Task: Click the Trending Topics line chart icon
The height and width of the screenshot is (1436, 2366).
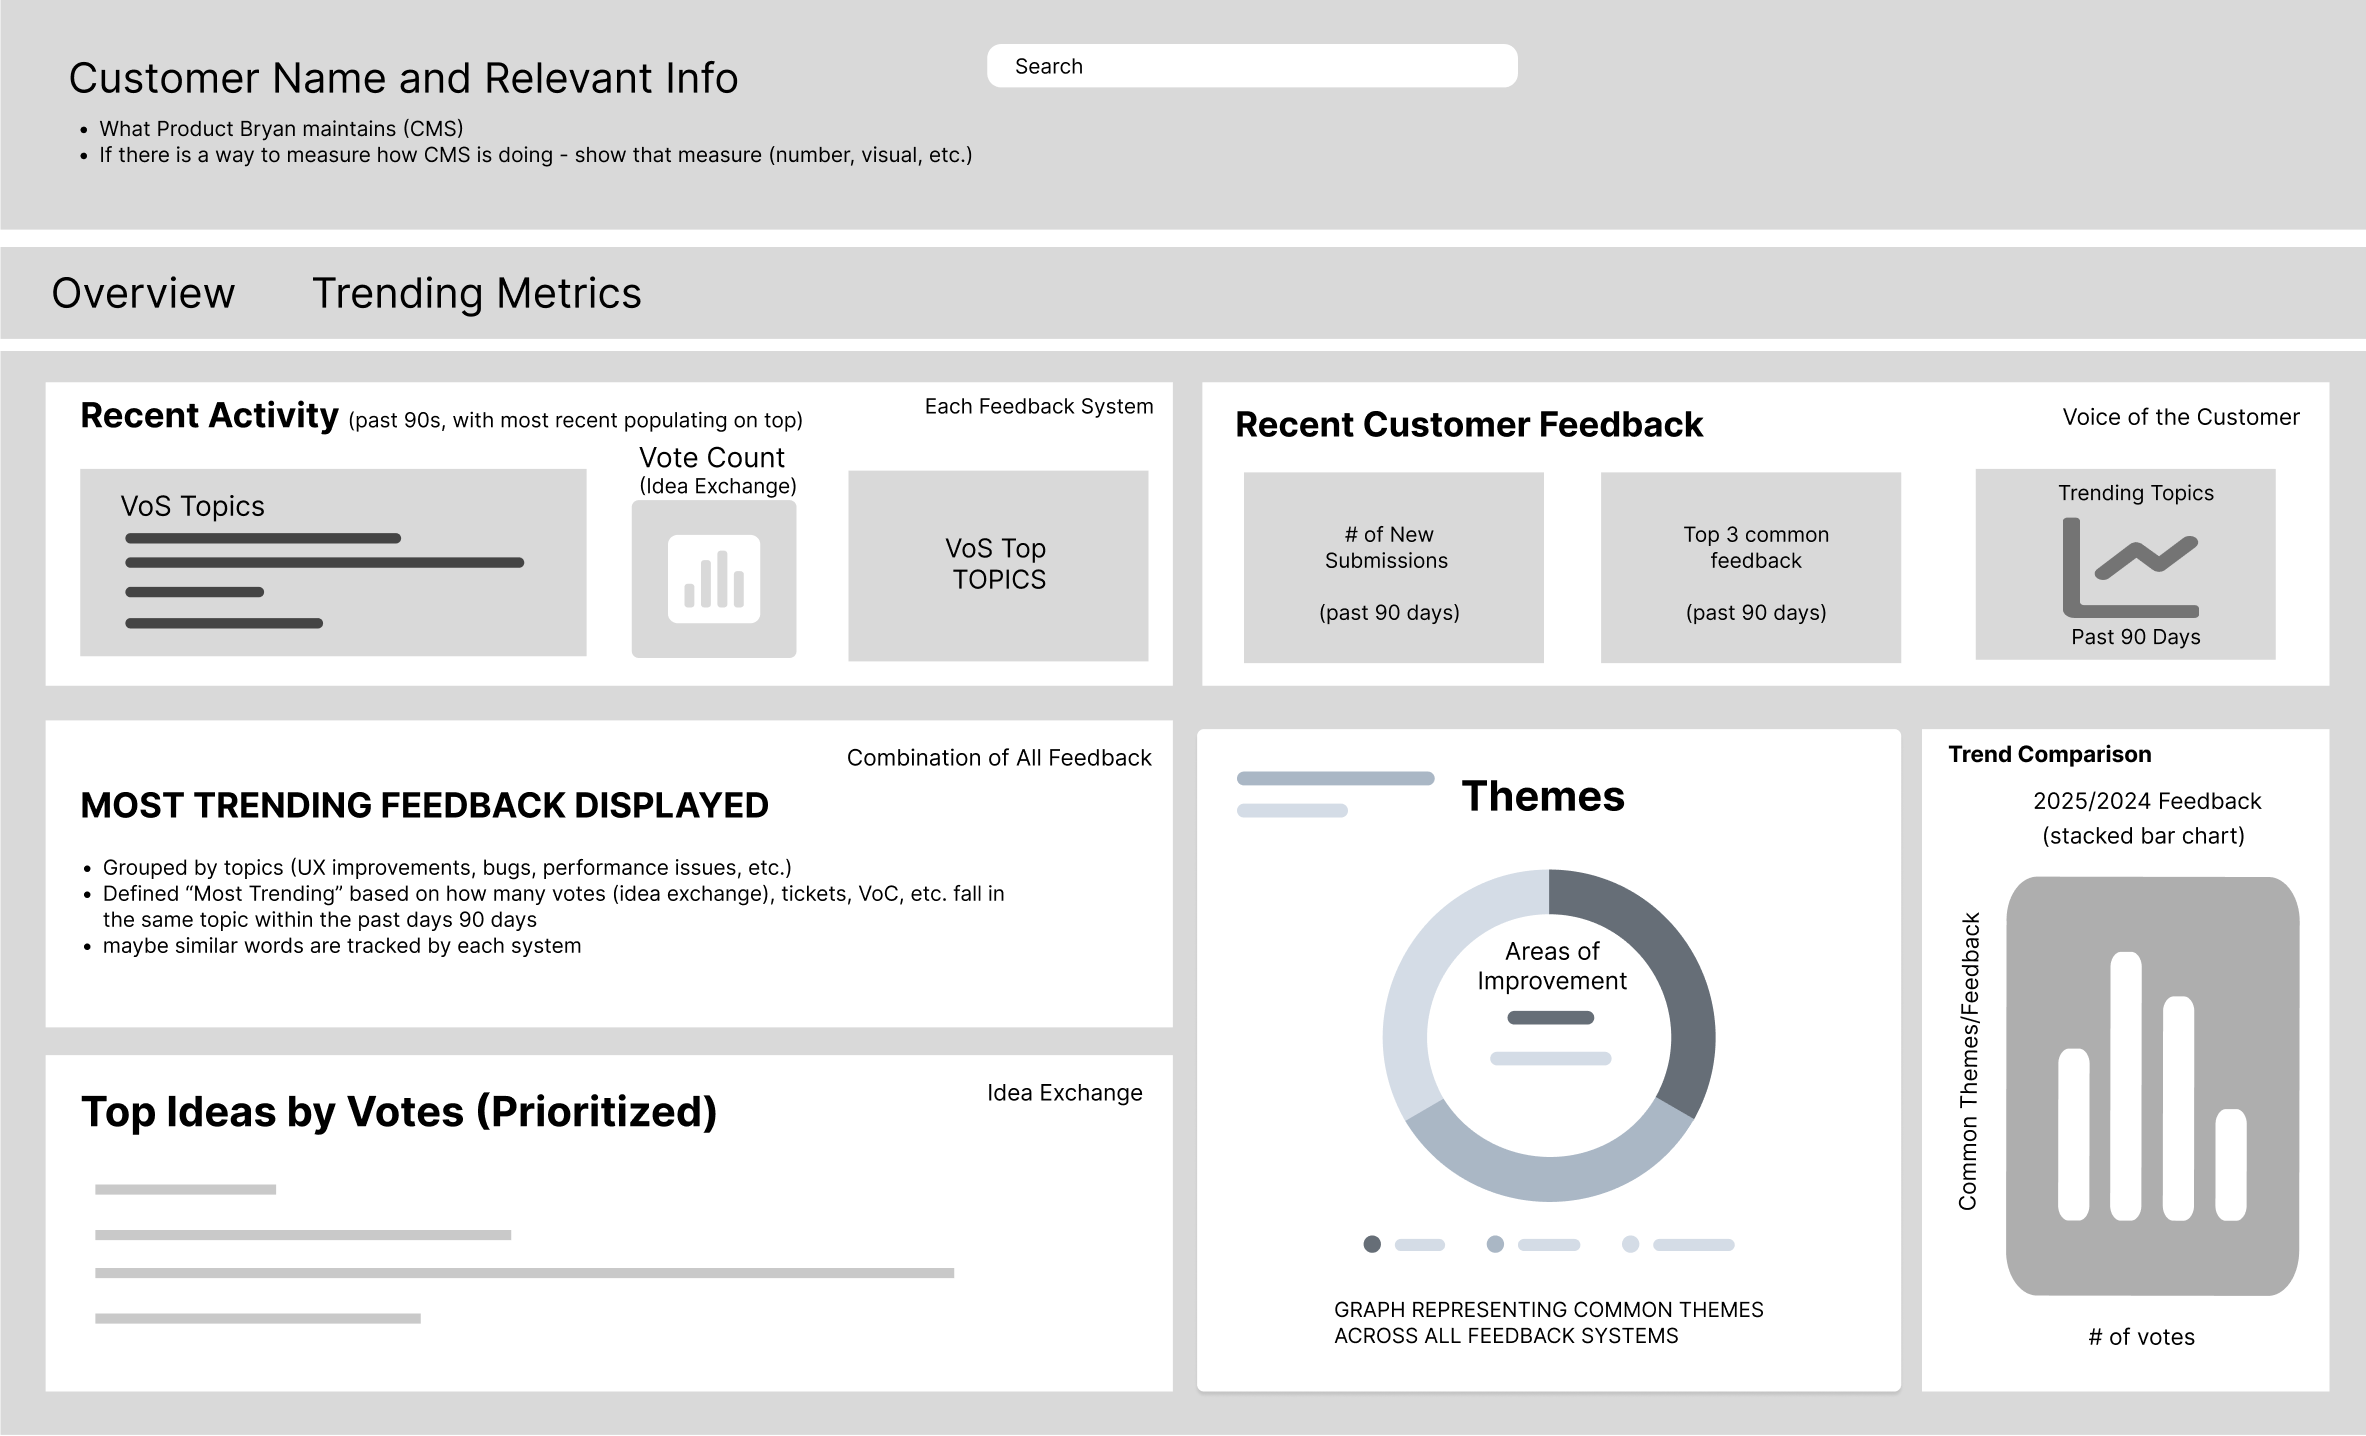Action: click(x=2131, y=567)
